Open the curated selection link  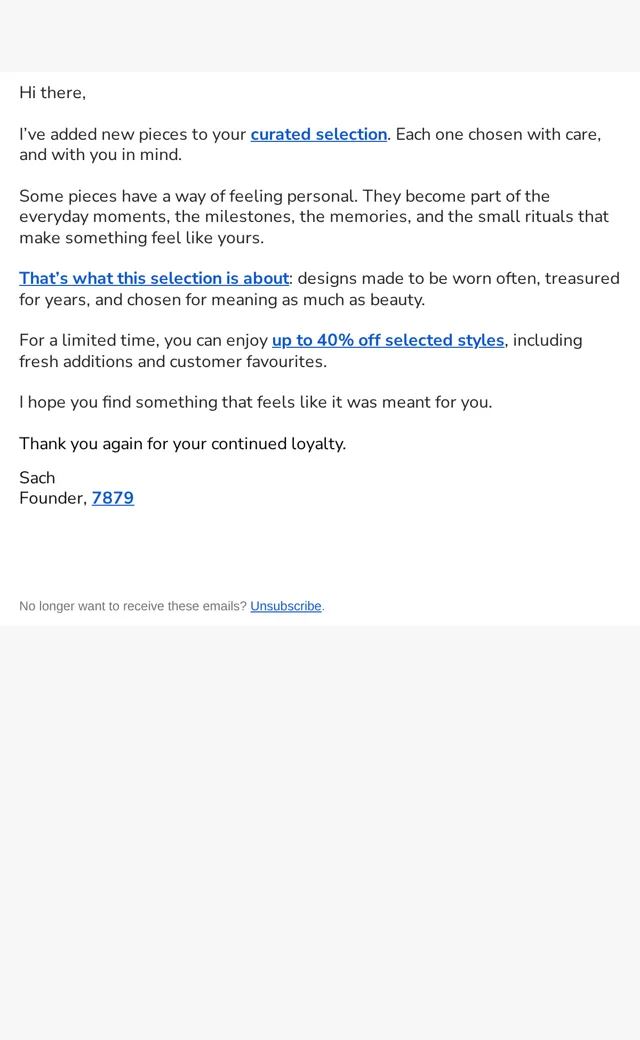click(x=318, y=135)
